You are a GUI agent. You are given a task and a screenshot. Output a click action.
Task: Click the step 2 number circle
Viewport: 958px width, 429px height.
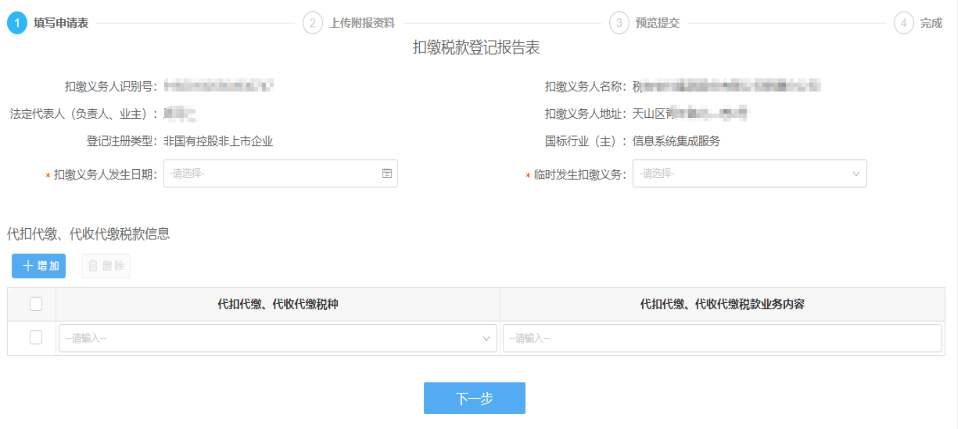click(x=313, y=23)
